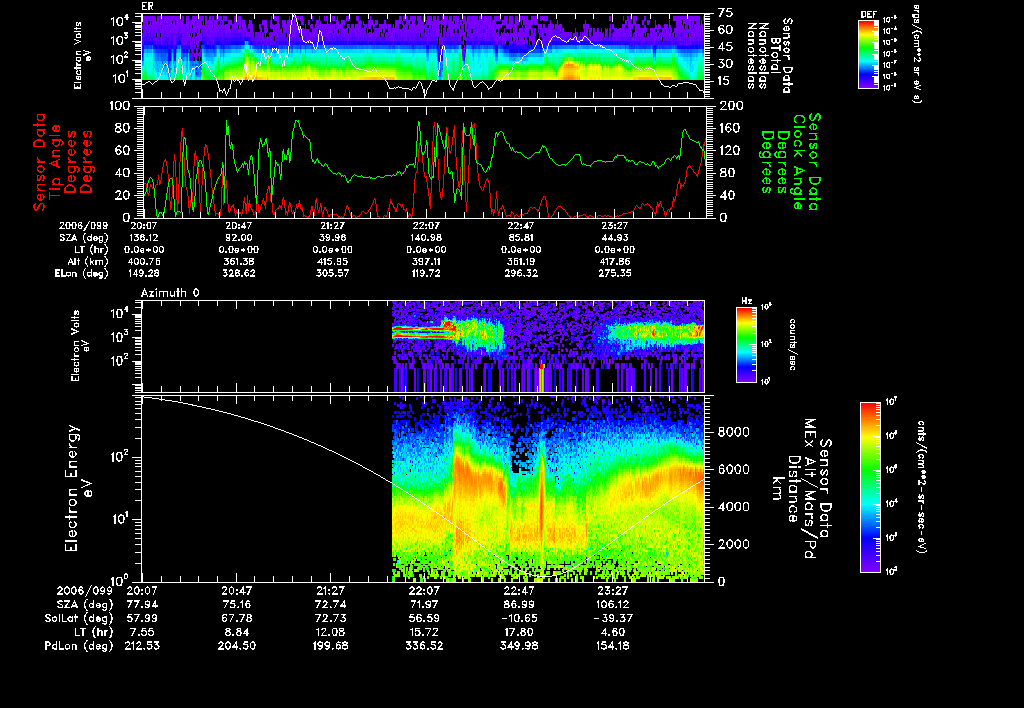Click ELon value 149.28
The height and width of the screenshot is (708, 1024).
[x=144, y=273]
